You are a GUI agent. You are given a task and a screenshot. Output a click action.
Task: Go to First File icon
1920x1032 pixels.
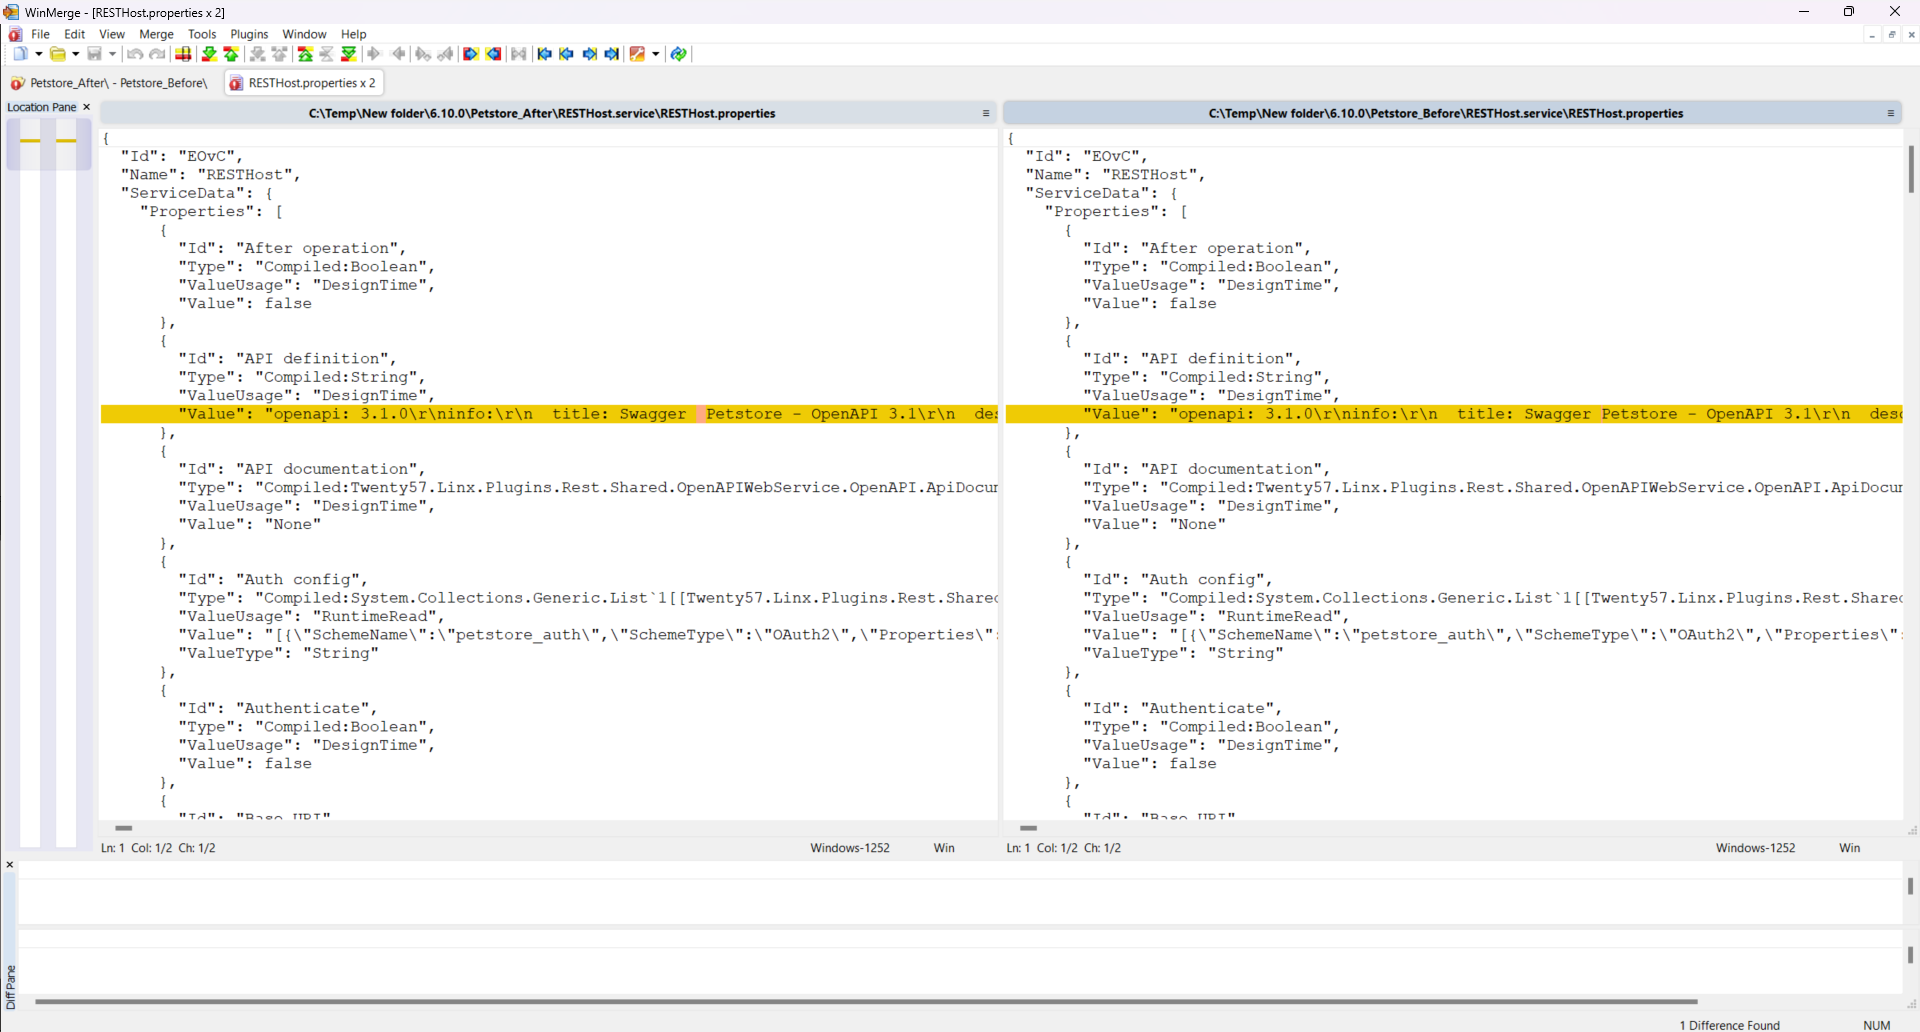tap(545, 54)
